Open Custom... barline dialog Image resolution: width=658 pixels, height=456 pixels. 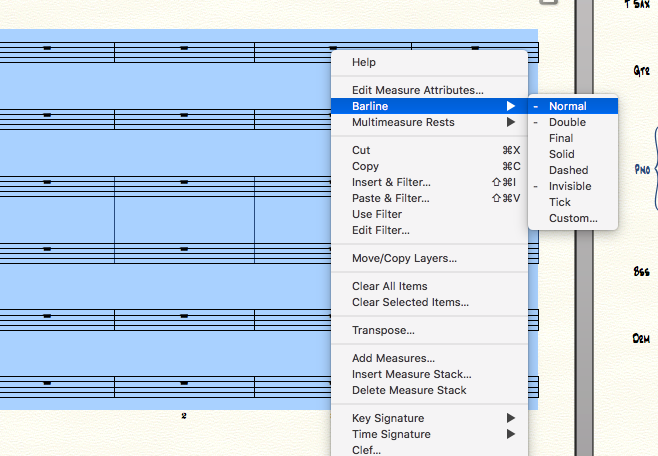573,218
